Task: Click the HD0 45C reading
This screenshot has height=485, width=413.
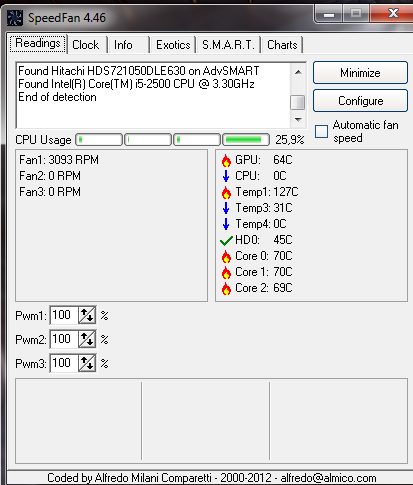Action: [x=264, y=240]
